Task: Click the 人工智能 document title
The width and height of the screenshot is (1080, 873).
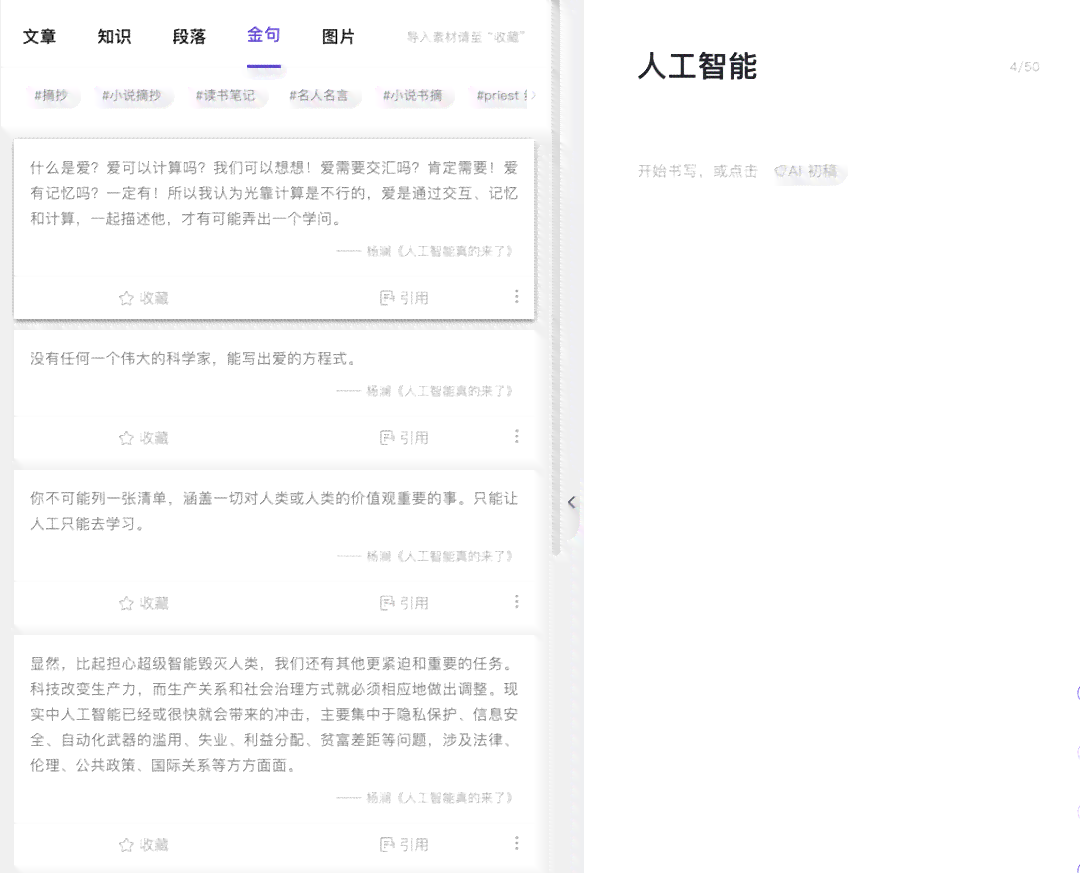Action: [697, 67]
